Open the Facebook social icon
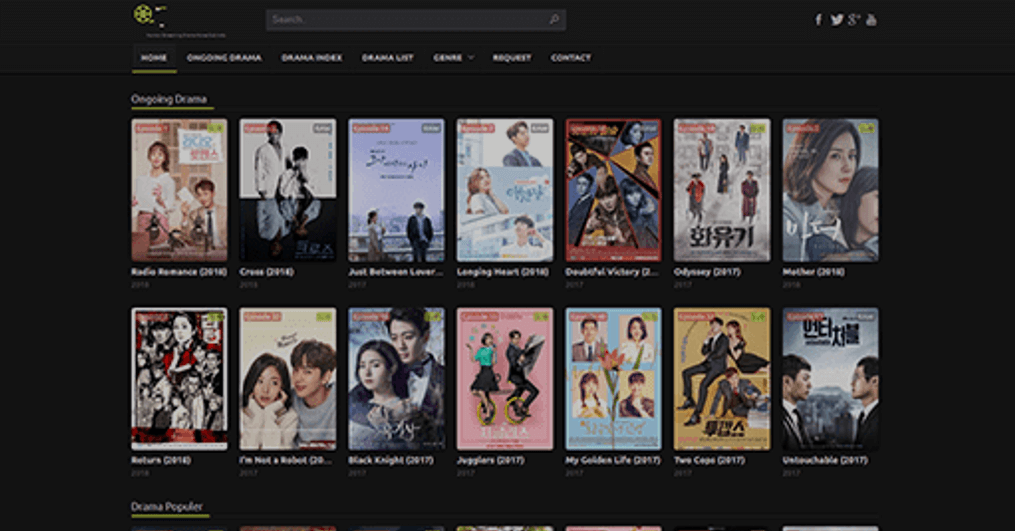This screenshot has width=1015, height=531. click(818, 20)
